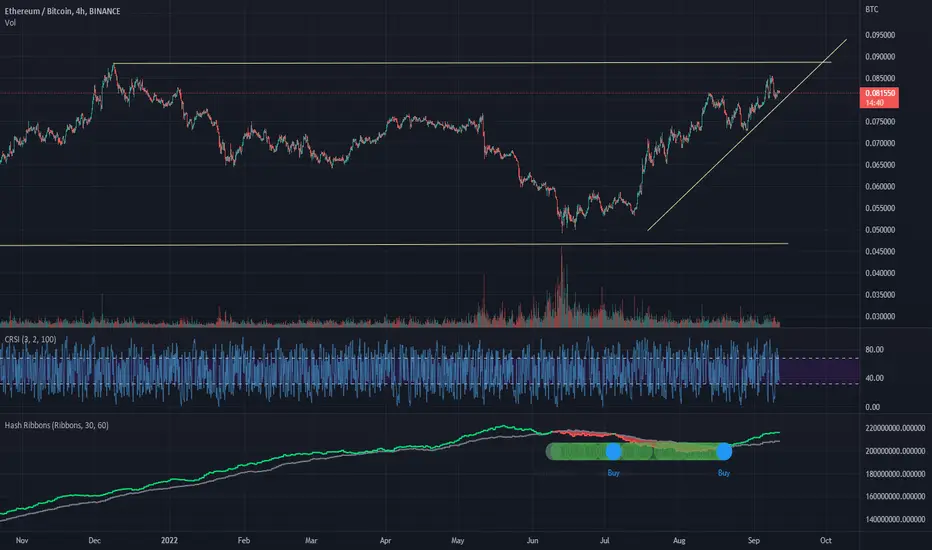The image size is (932, 550).
Task: Click the 180000000.000000 Hash Ribbons scale value
Action: (895, 474)
